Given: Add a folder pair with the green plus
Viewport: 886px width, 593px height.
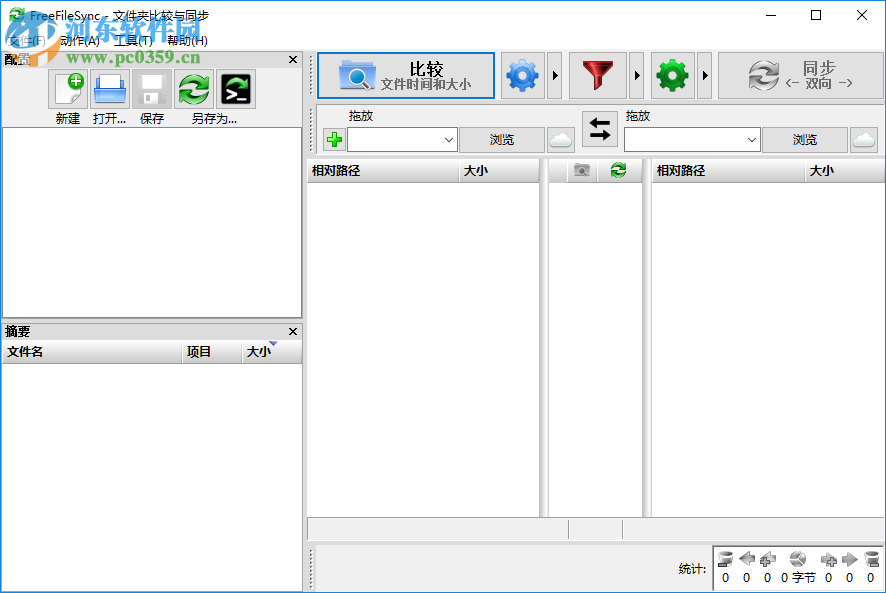Looking at the screenshot, I should (331, 139).
